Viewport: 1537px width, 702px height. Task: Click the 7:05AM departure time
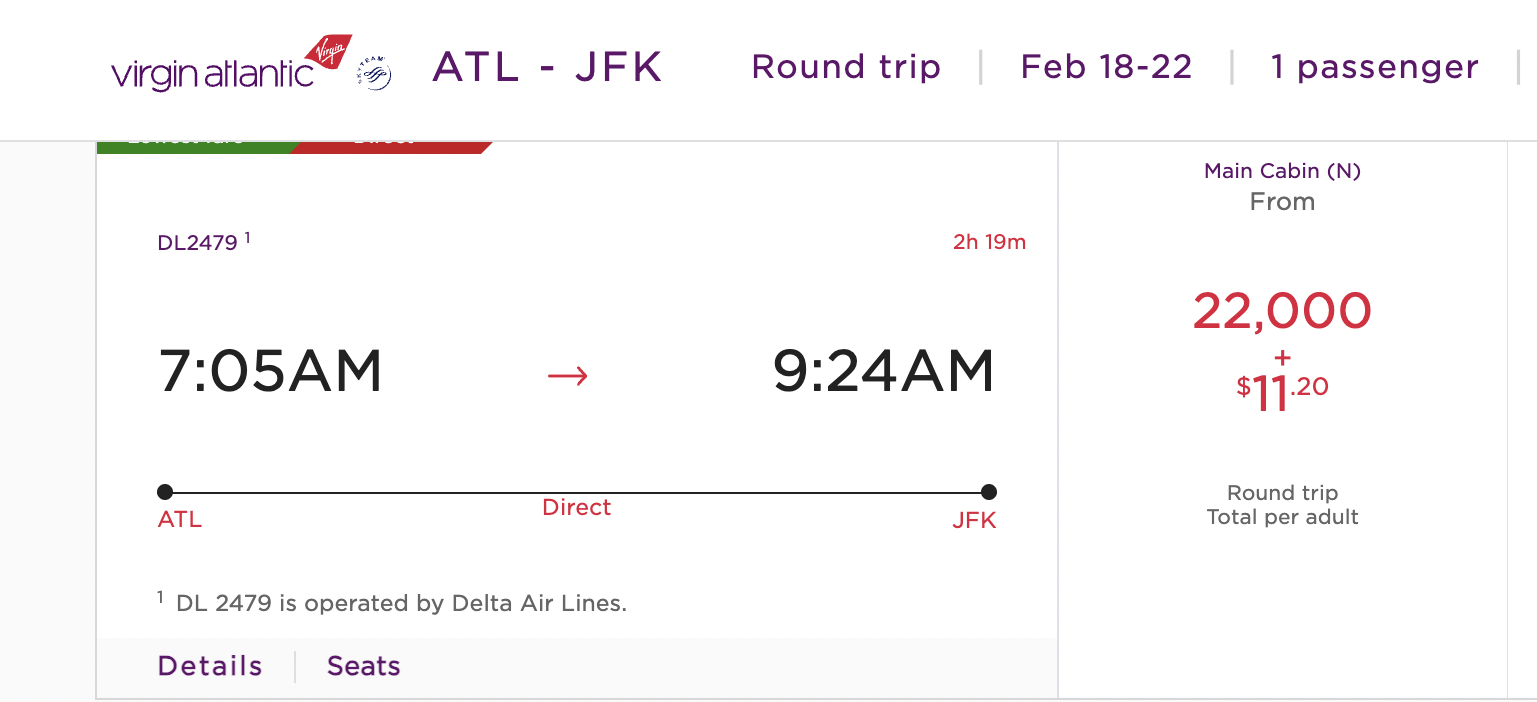click(270, 371)
